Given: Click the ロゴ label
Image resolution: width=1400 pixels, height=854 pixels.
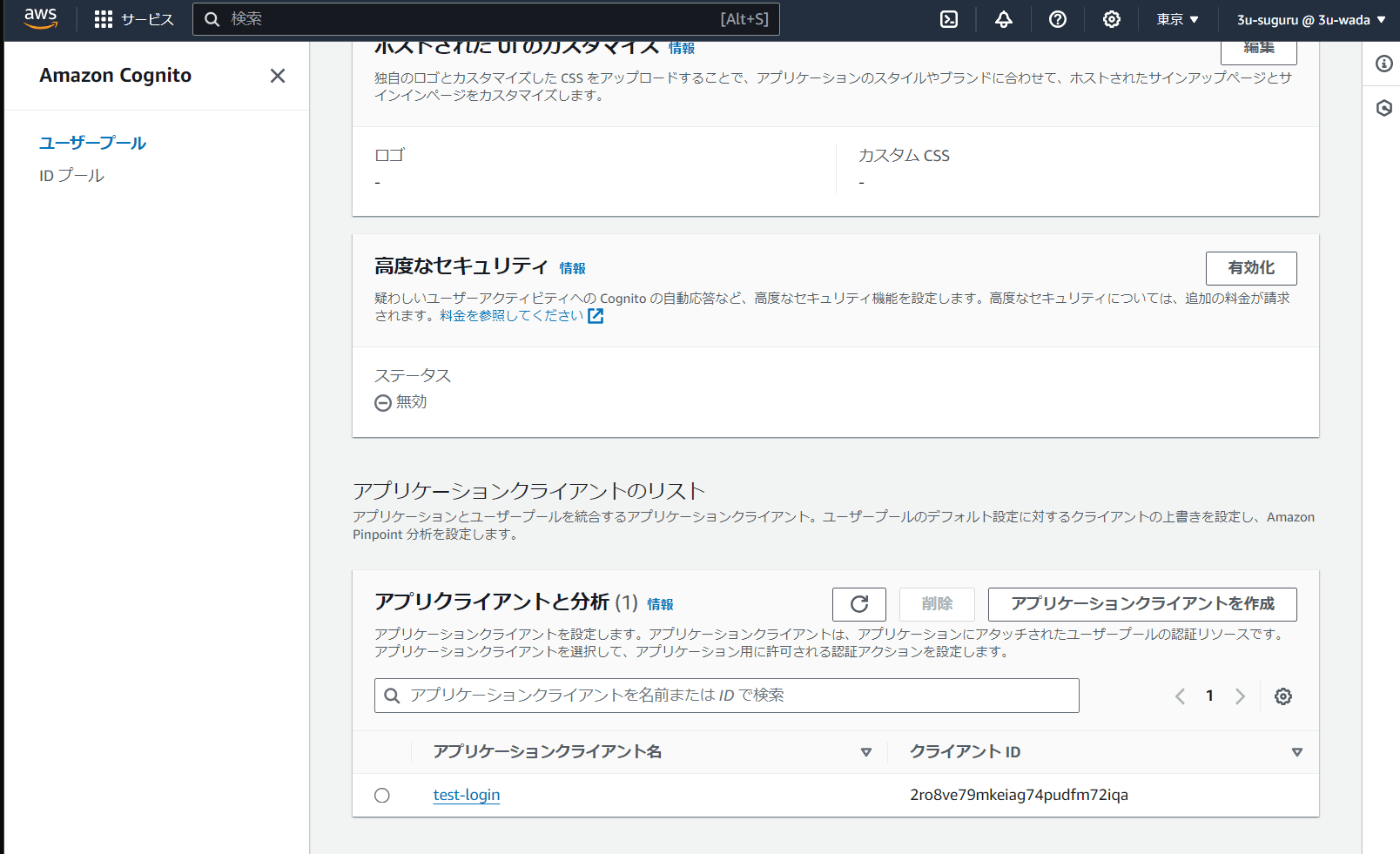Looking at the screenshot, I should pyautogui.click(x=389, y=156).
